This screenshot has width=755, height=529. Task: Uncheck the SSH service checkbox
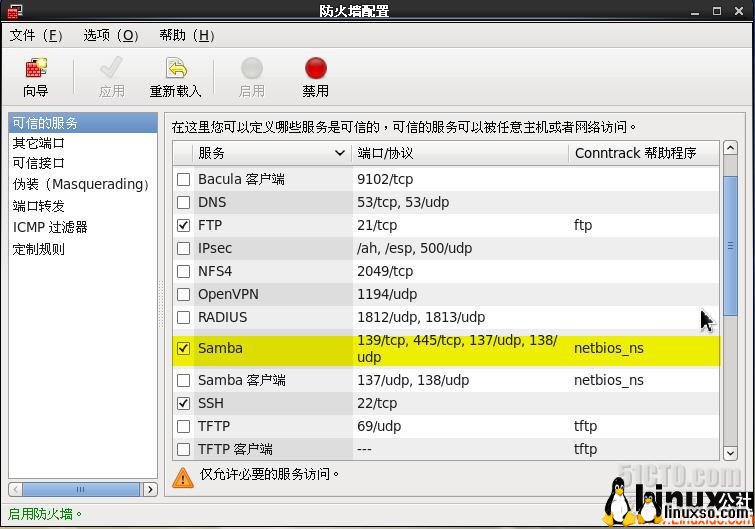tap(183, 403)
